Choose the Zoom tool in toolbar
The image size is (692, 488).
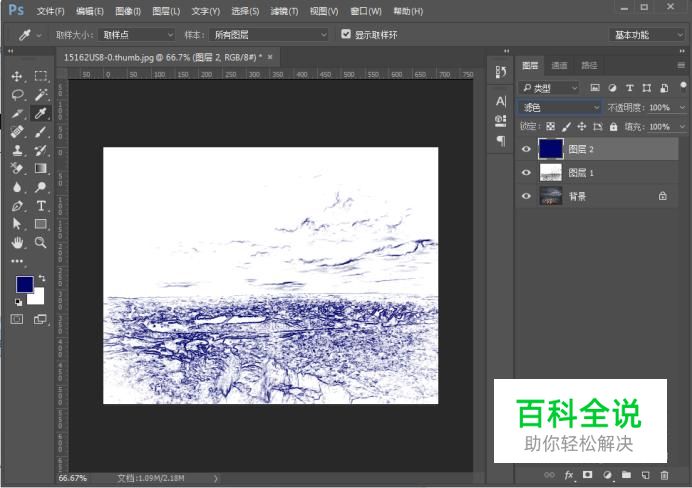click(41, 242)
